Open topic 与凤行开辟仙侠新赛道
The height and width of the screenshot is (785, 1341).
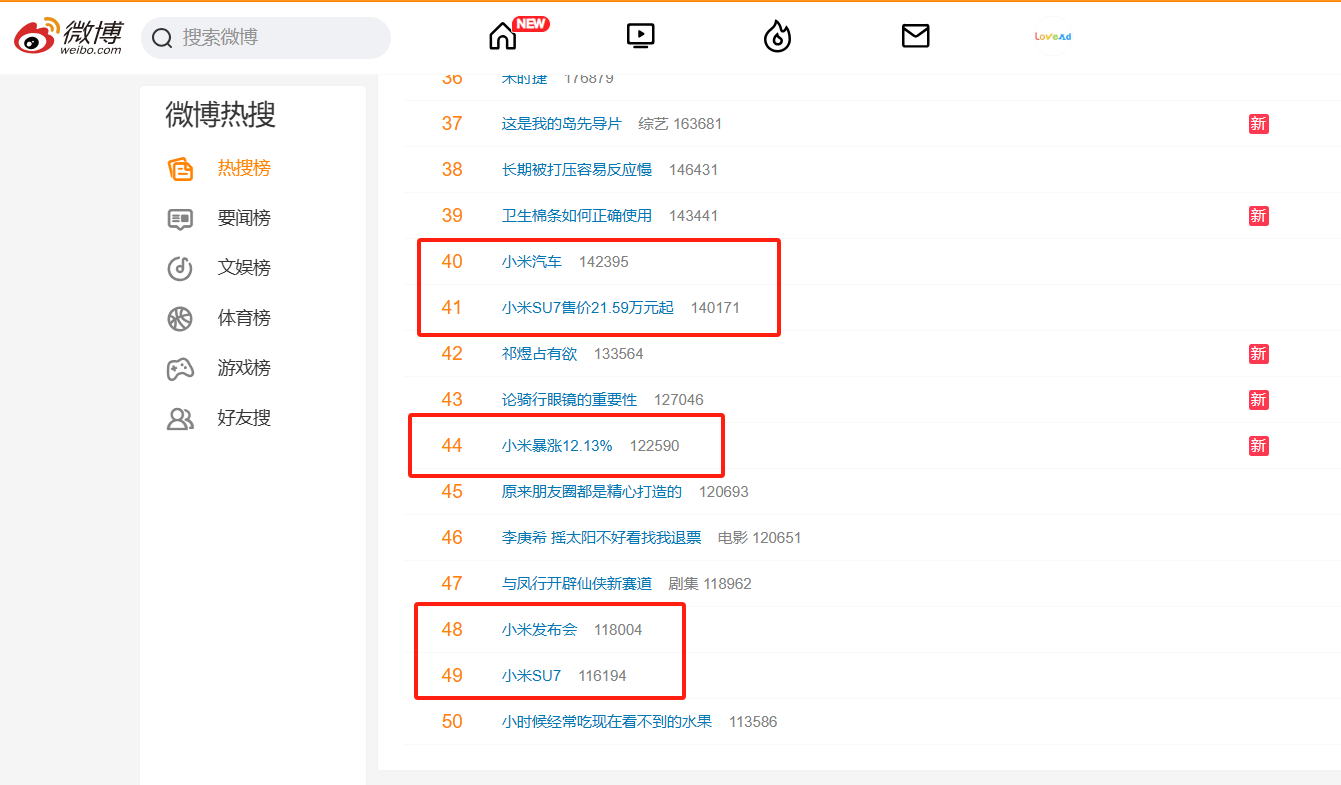coord(577,584)
